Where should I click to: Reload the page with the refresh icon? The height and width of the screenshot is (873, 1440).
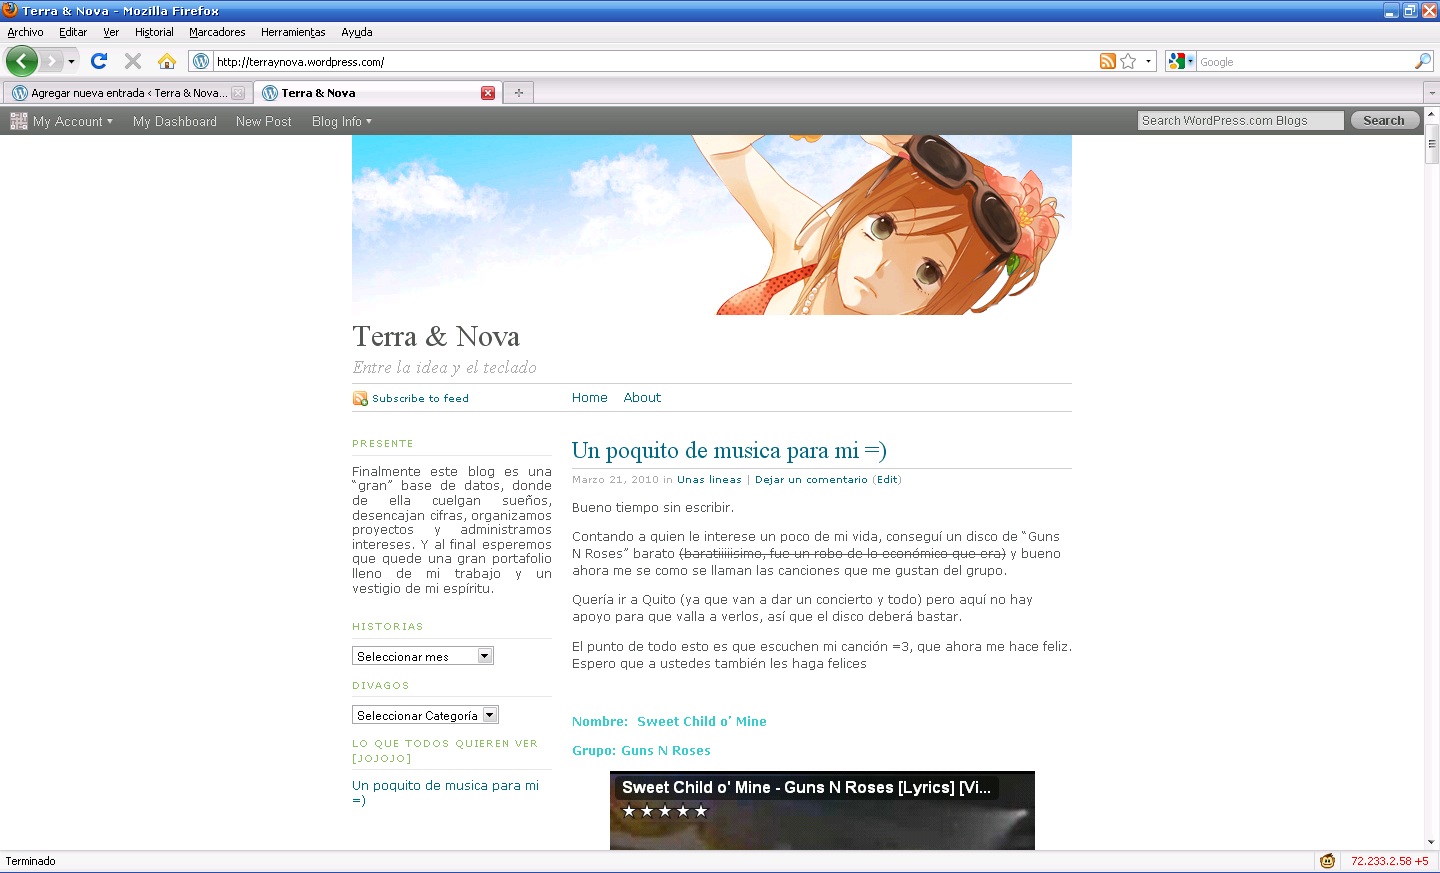pyautogui.click(x=99, y=61)
